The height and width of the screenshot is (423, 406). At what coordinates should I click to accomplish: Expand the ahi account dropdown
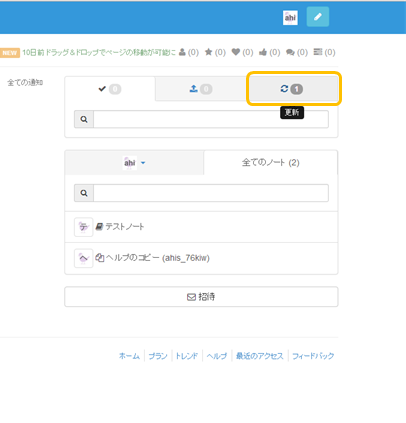point(134,163)
